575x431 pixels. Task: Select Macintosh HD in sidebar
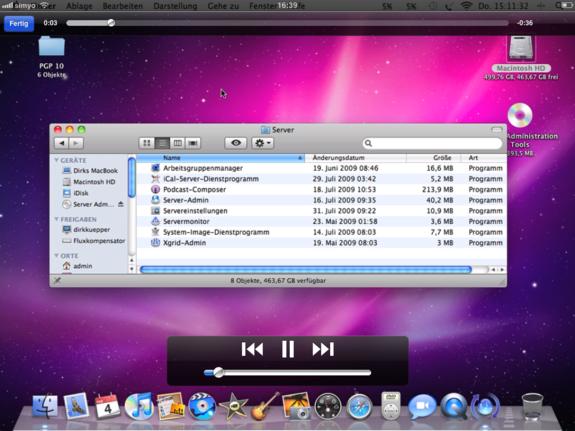[x=89, y=182]
